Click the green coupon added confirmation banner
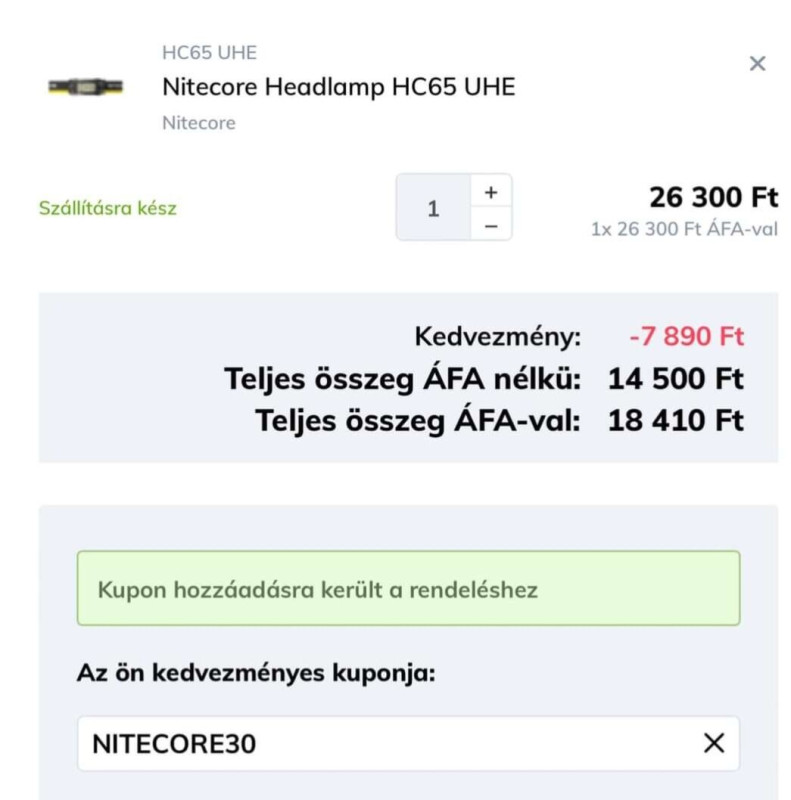The image size is (791, 800). [408, 588]
